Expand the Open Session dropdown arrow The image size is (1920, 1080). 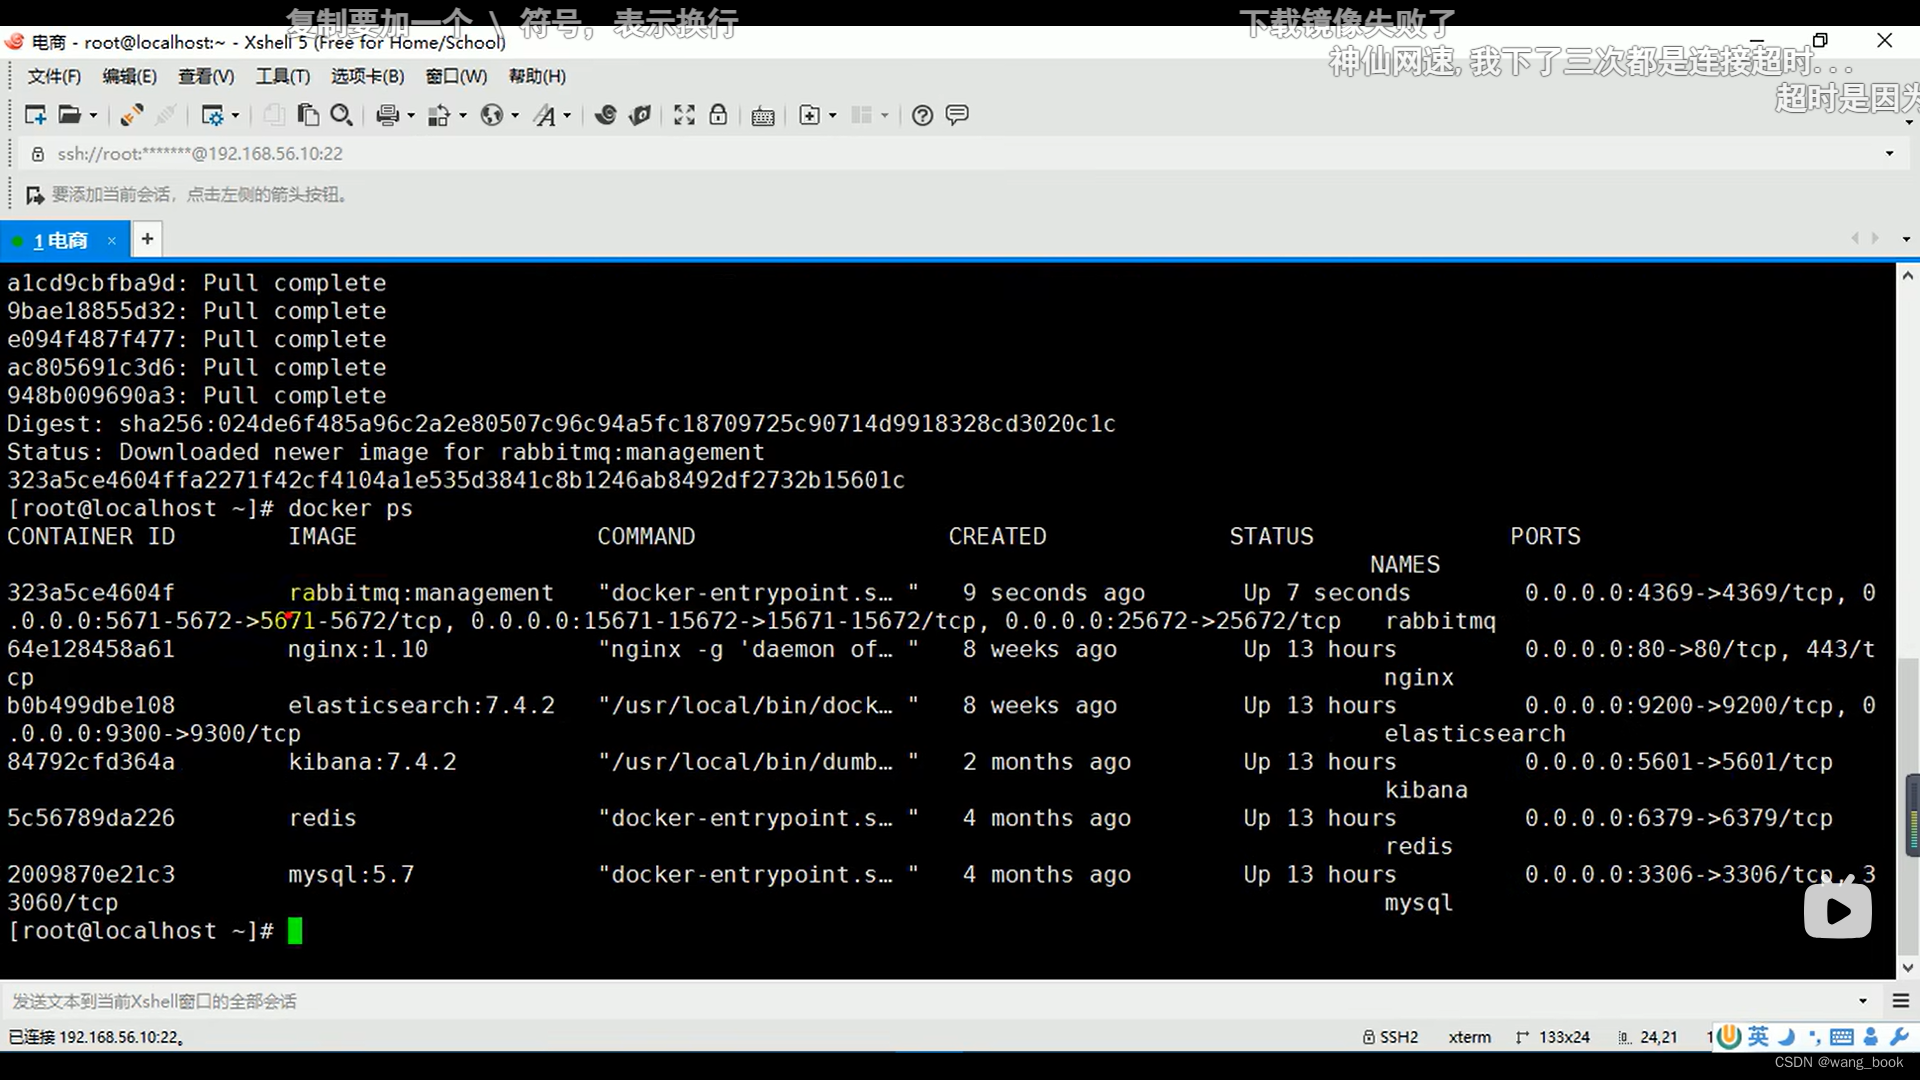click(x=94, y=116)
